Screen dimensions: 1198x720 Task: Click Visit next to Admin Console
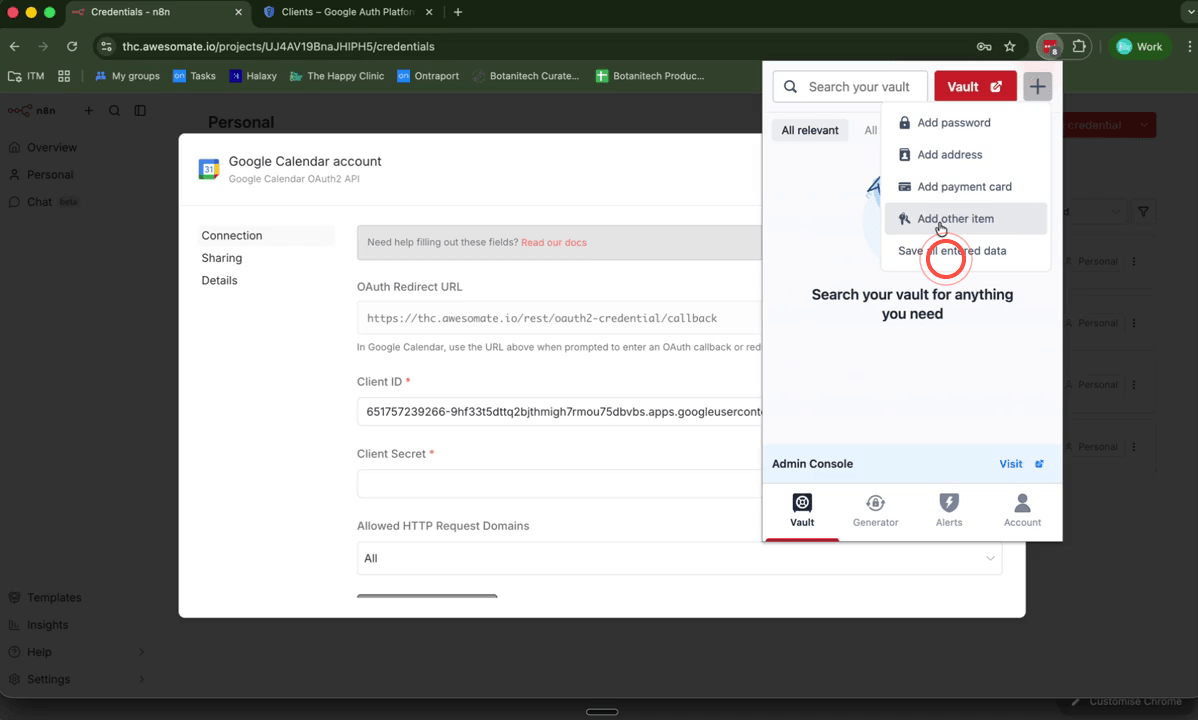(x=1011, y=463)
